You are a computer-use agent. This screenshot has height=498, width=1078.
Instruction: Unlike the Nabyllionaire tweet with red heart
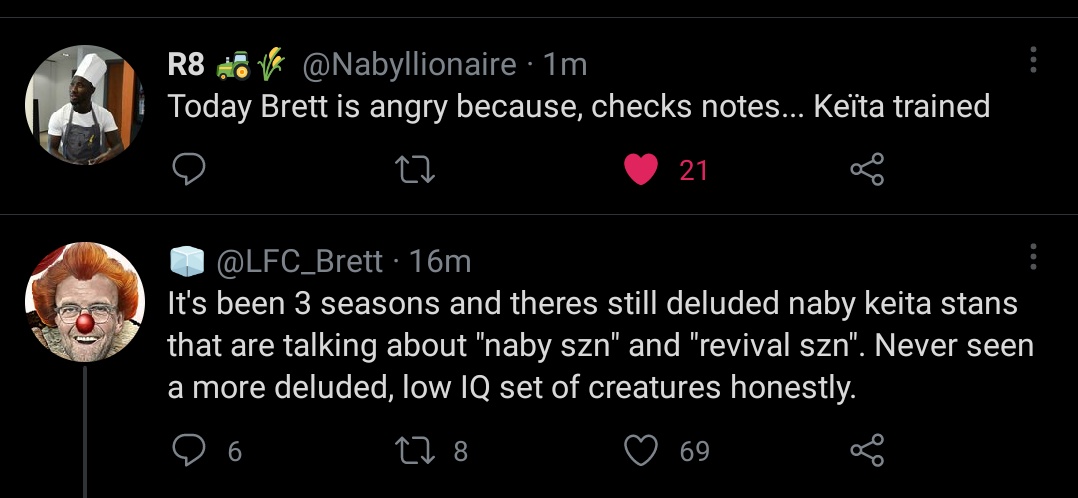pyautogui.click(x=640, y=171)
